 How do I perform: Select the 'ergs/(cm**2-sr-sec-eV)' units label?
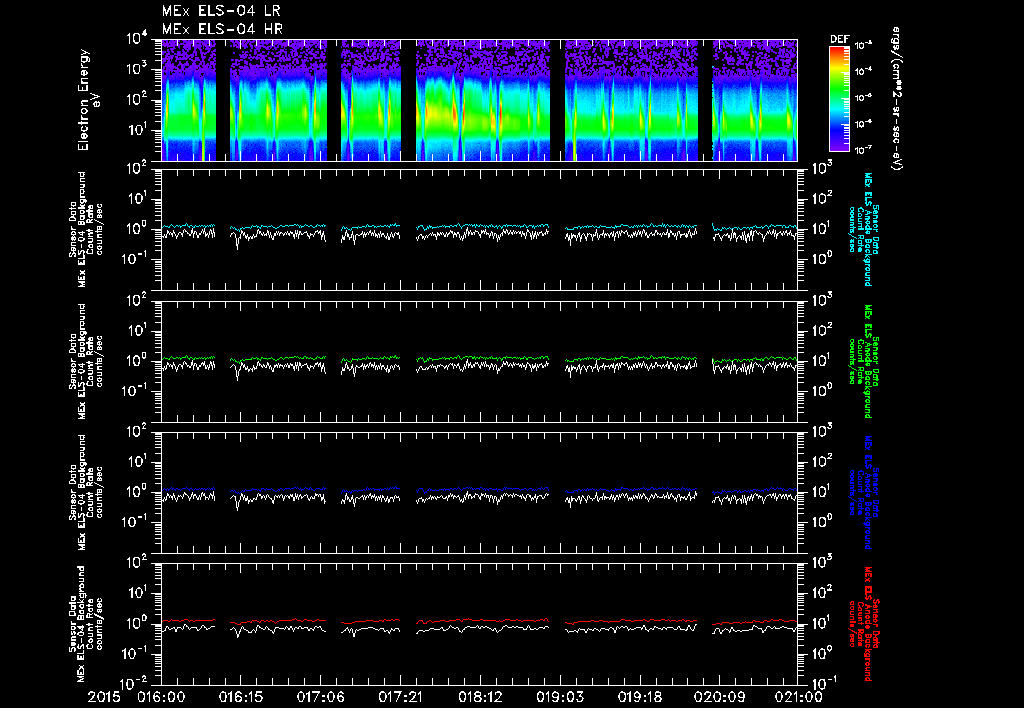pos(896,99)
